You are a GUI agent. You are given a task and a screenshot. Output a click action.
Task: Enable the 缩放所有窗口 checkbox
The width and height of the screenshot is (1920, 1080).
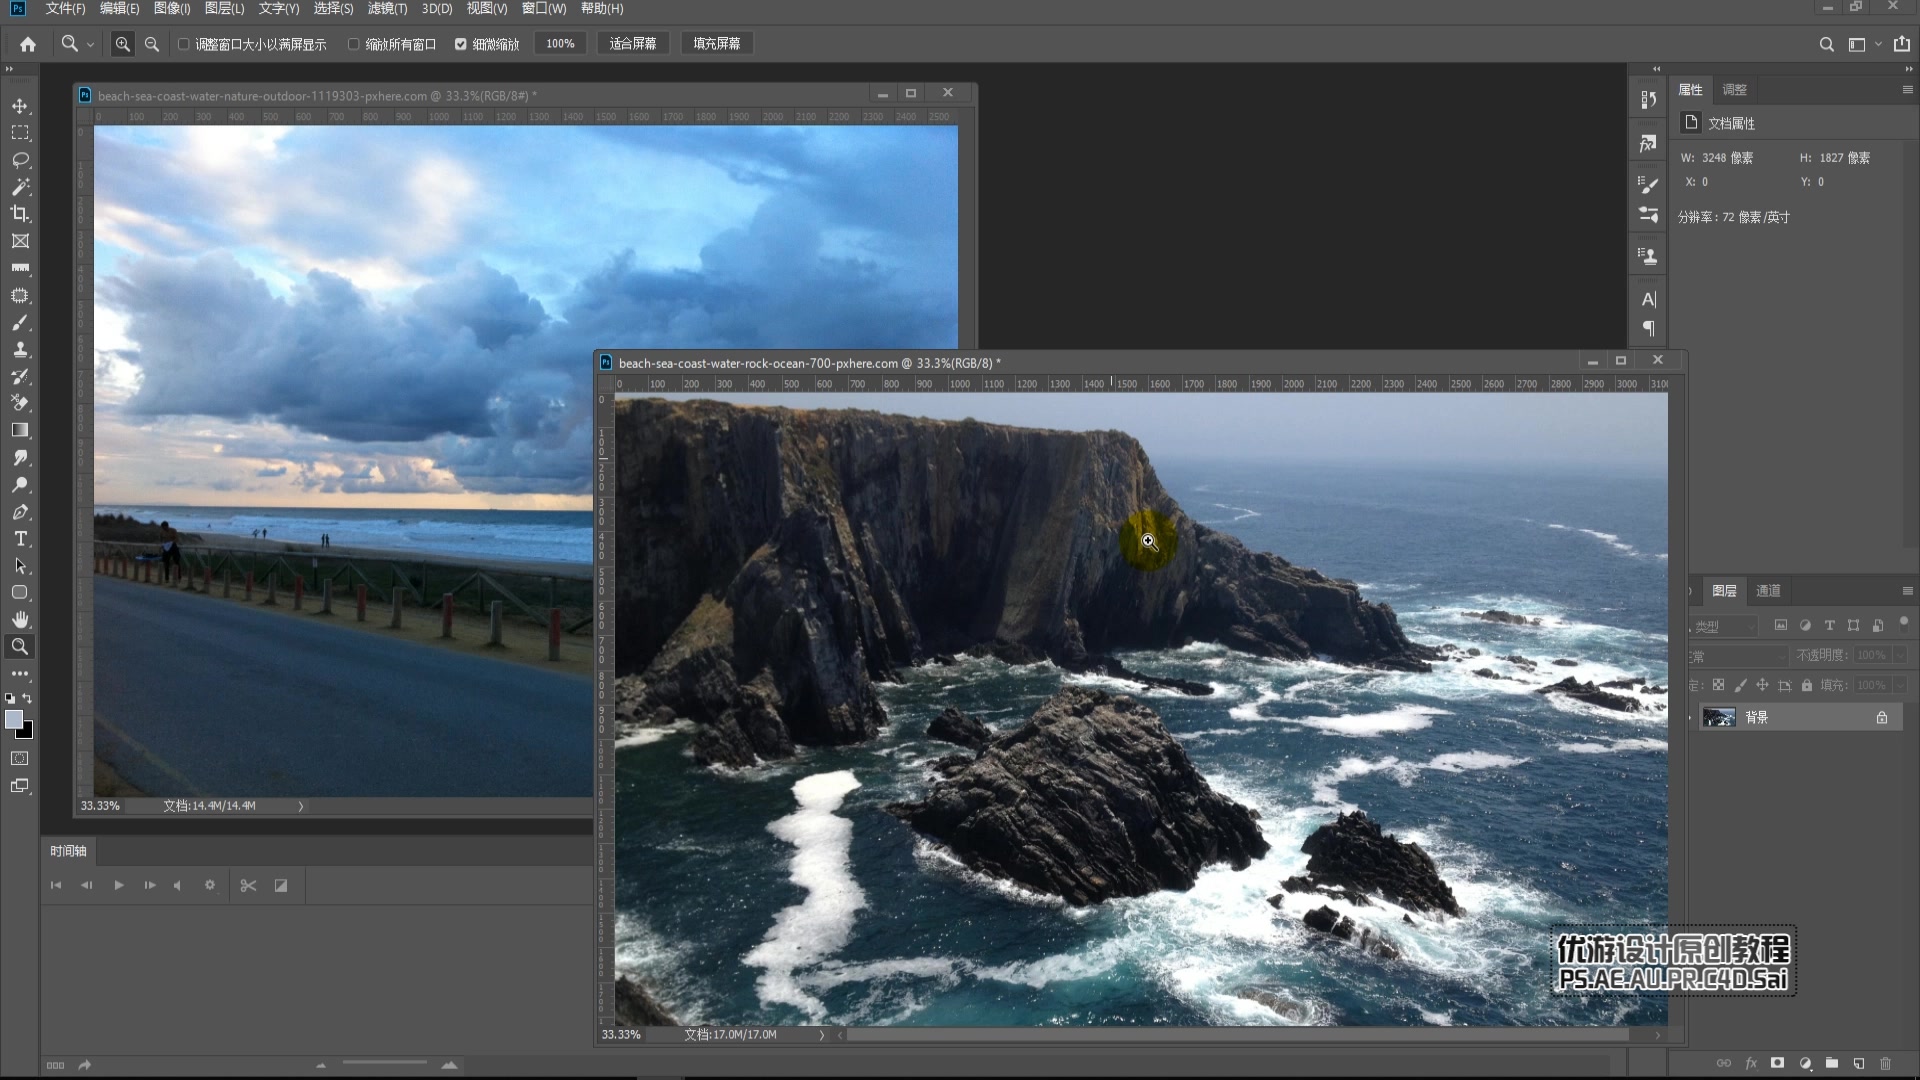(354, 44)
